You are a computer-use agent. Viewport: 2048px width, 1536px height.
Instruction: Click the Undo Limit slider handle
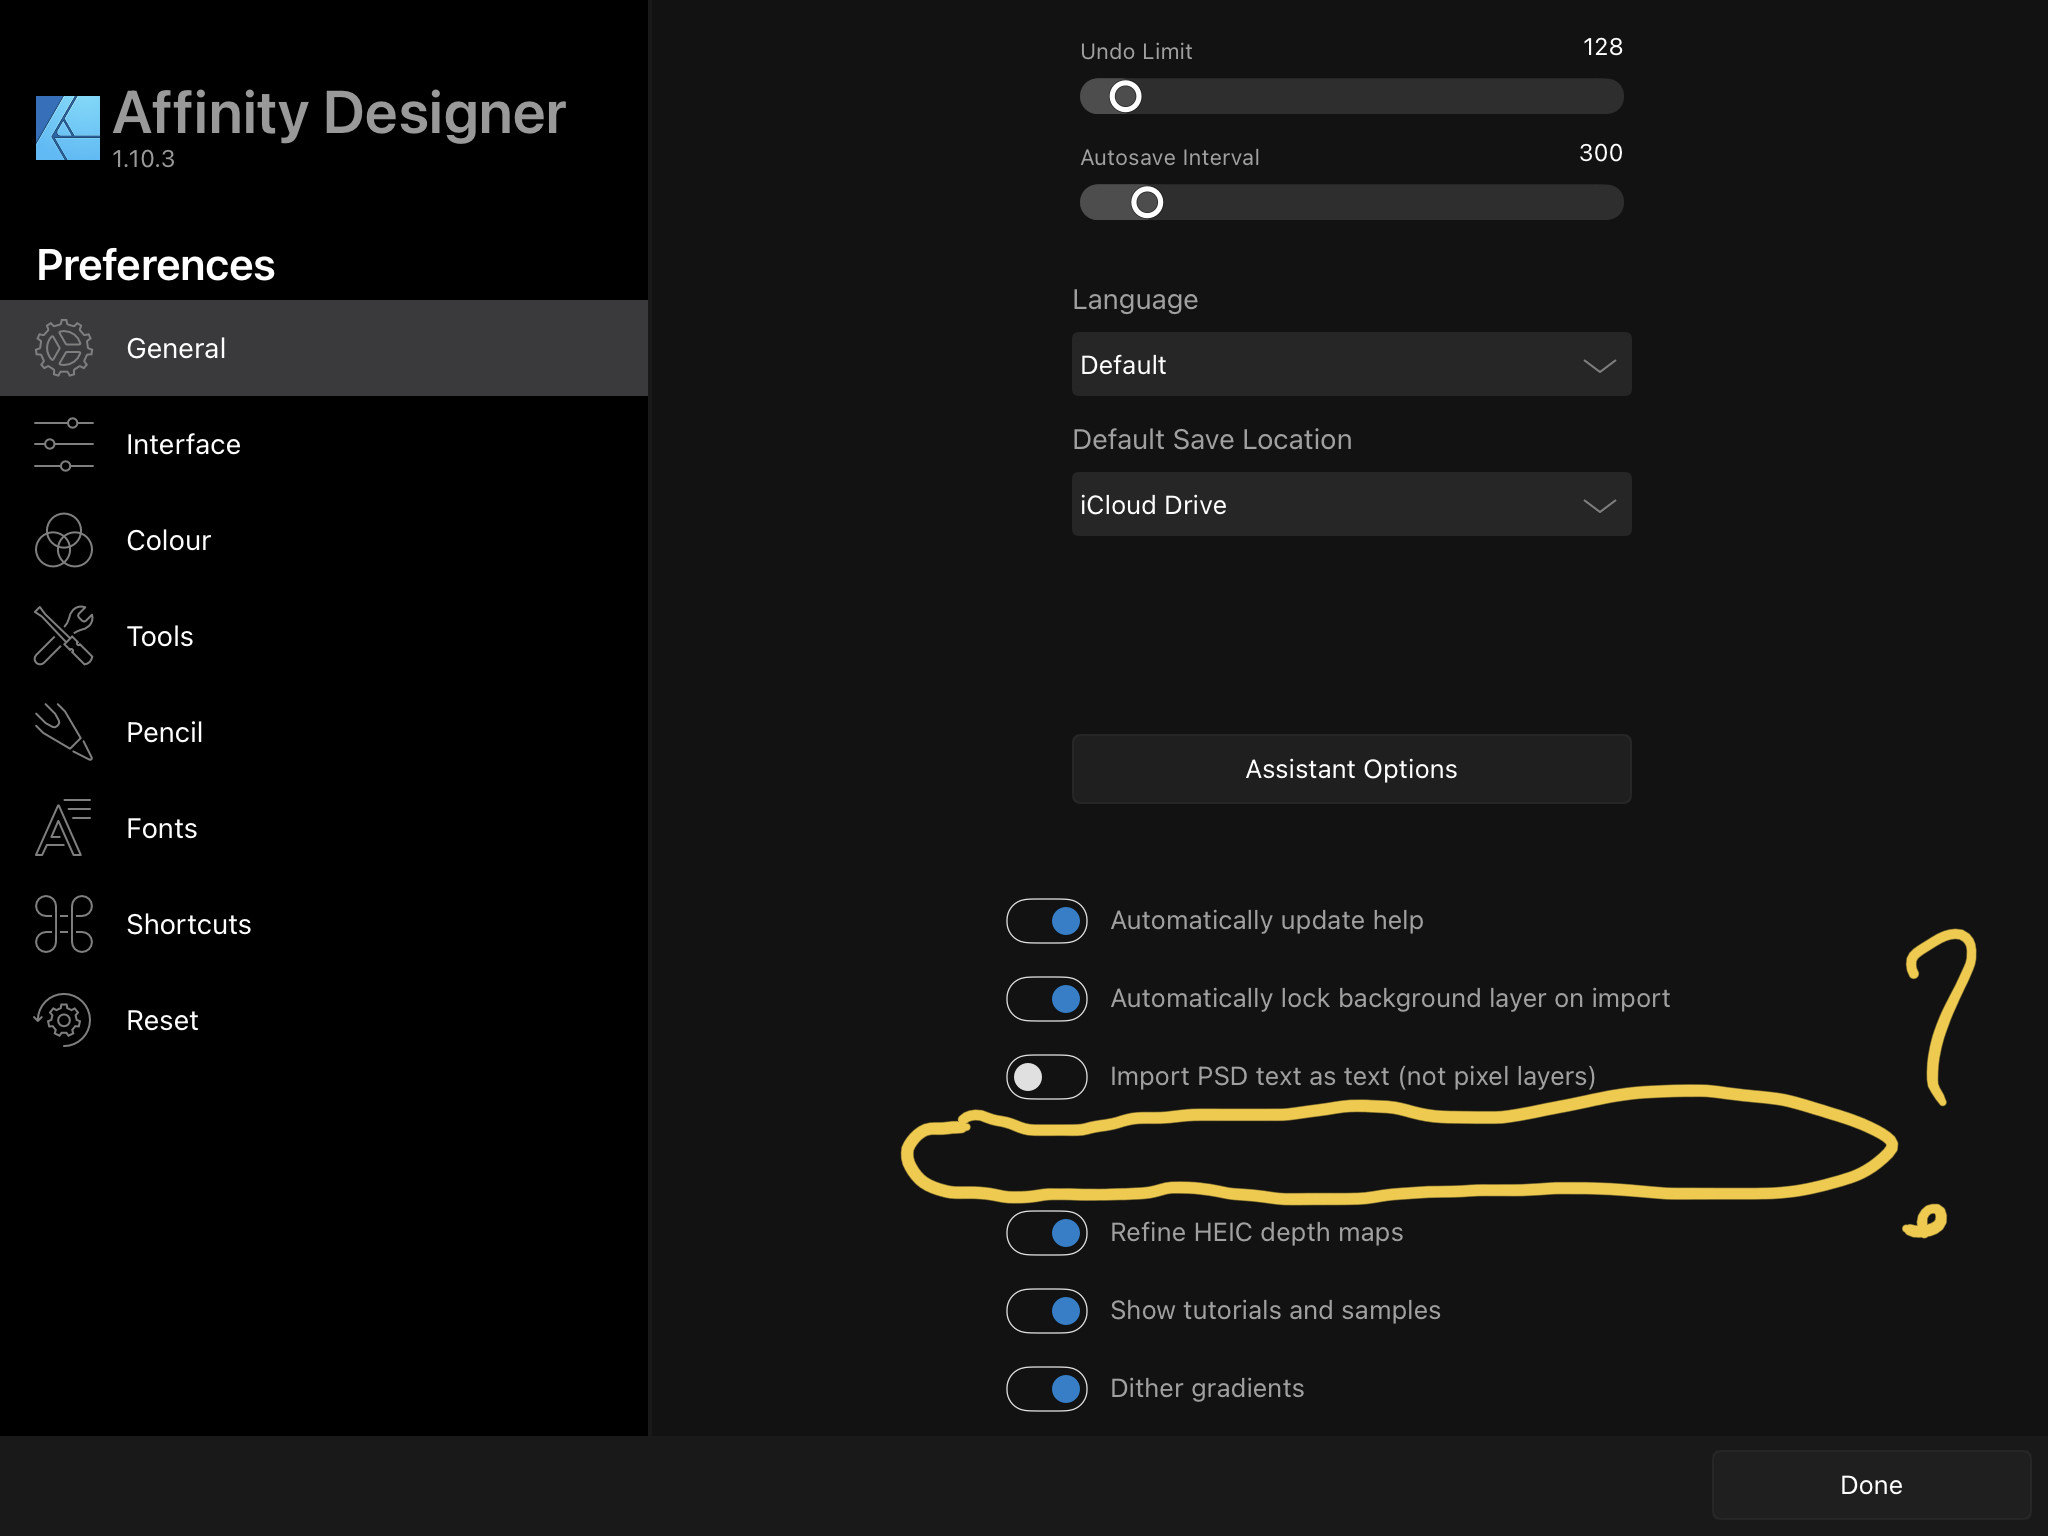coord(1125,97)
